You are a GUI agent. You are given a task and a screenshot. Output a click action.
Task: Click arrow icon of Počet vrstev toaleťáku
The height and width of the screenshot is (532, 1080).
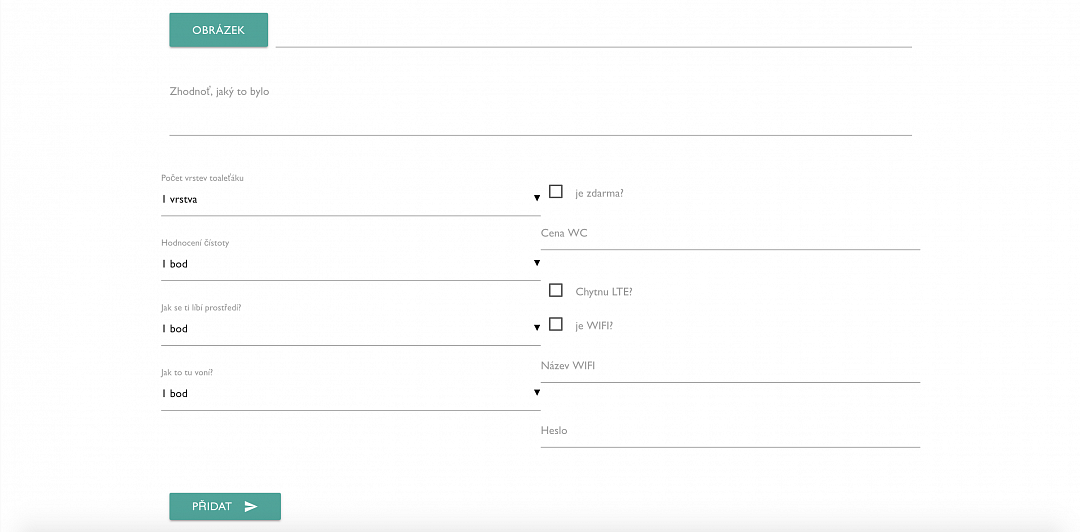click(537, 198)
